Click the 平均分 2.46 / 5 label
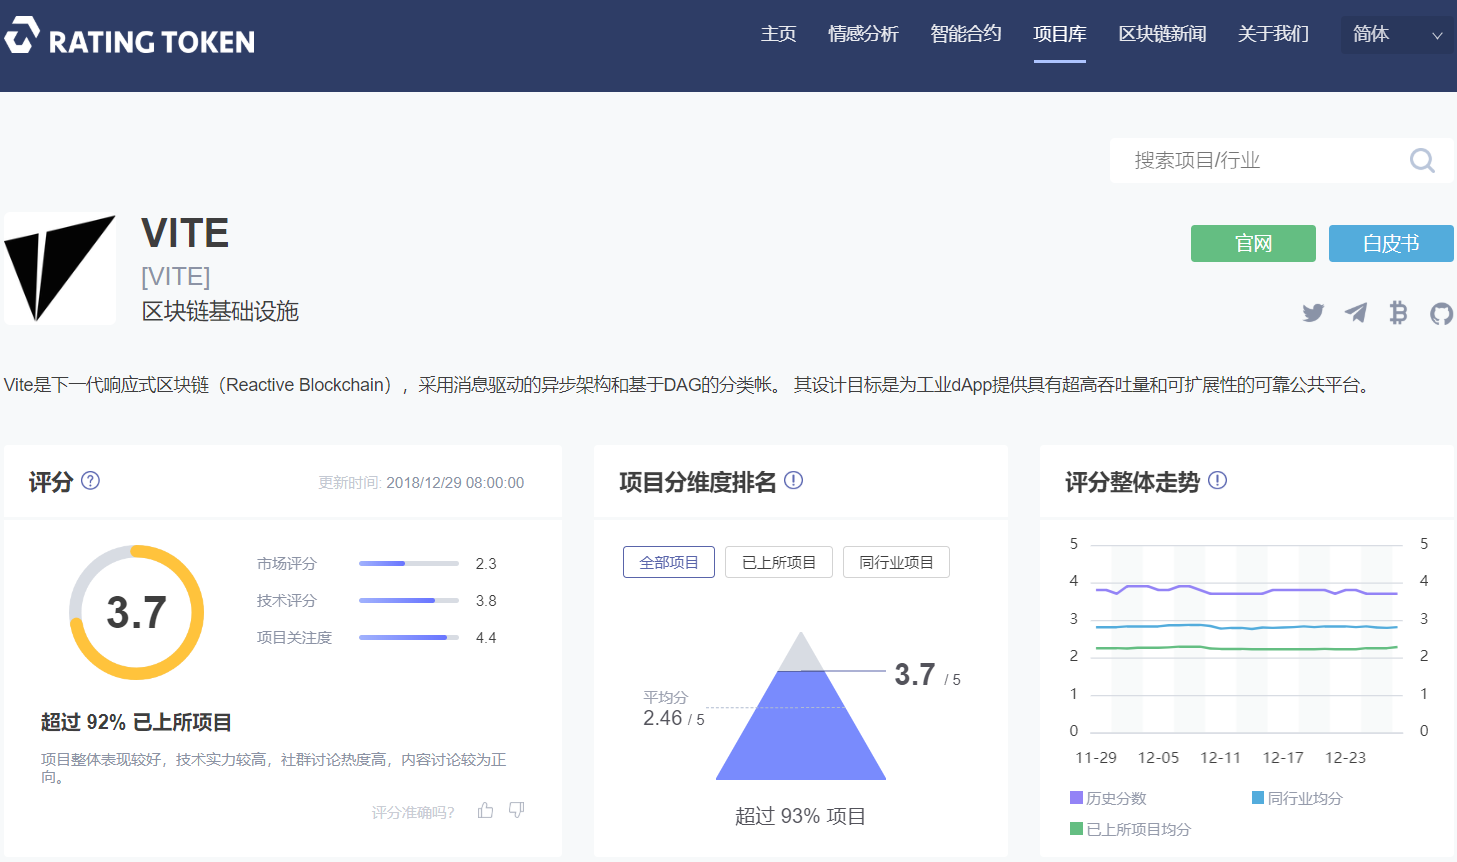The image size is (1457, 862). [674, 709]
